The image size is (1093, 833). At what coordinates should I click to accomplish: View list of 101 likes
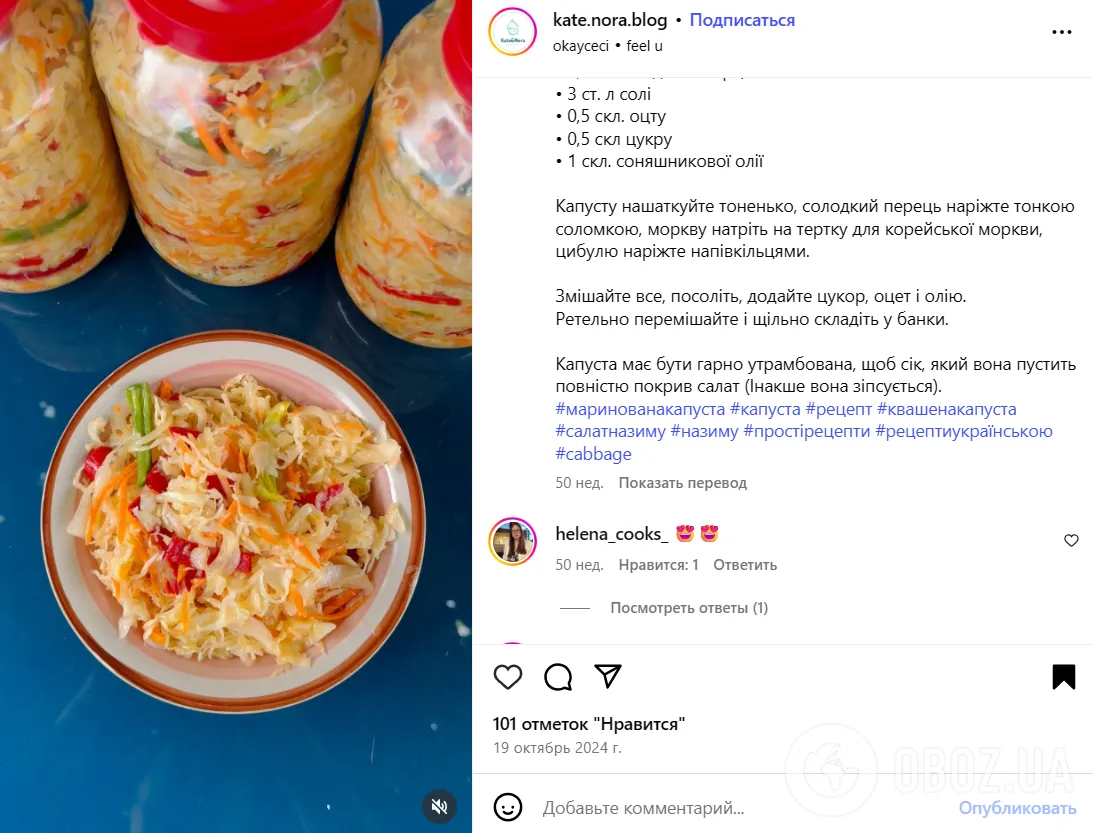click(x=588, y=724)
